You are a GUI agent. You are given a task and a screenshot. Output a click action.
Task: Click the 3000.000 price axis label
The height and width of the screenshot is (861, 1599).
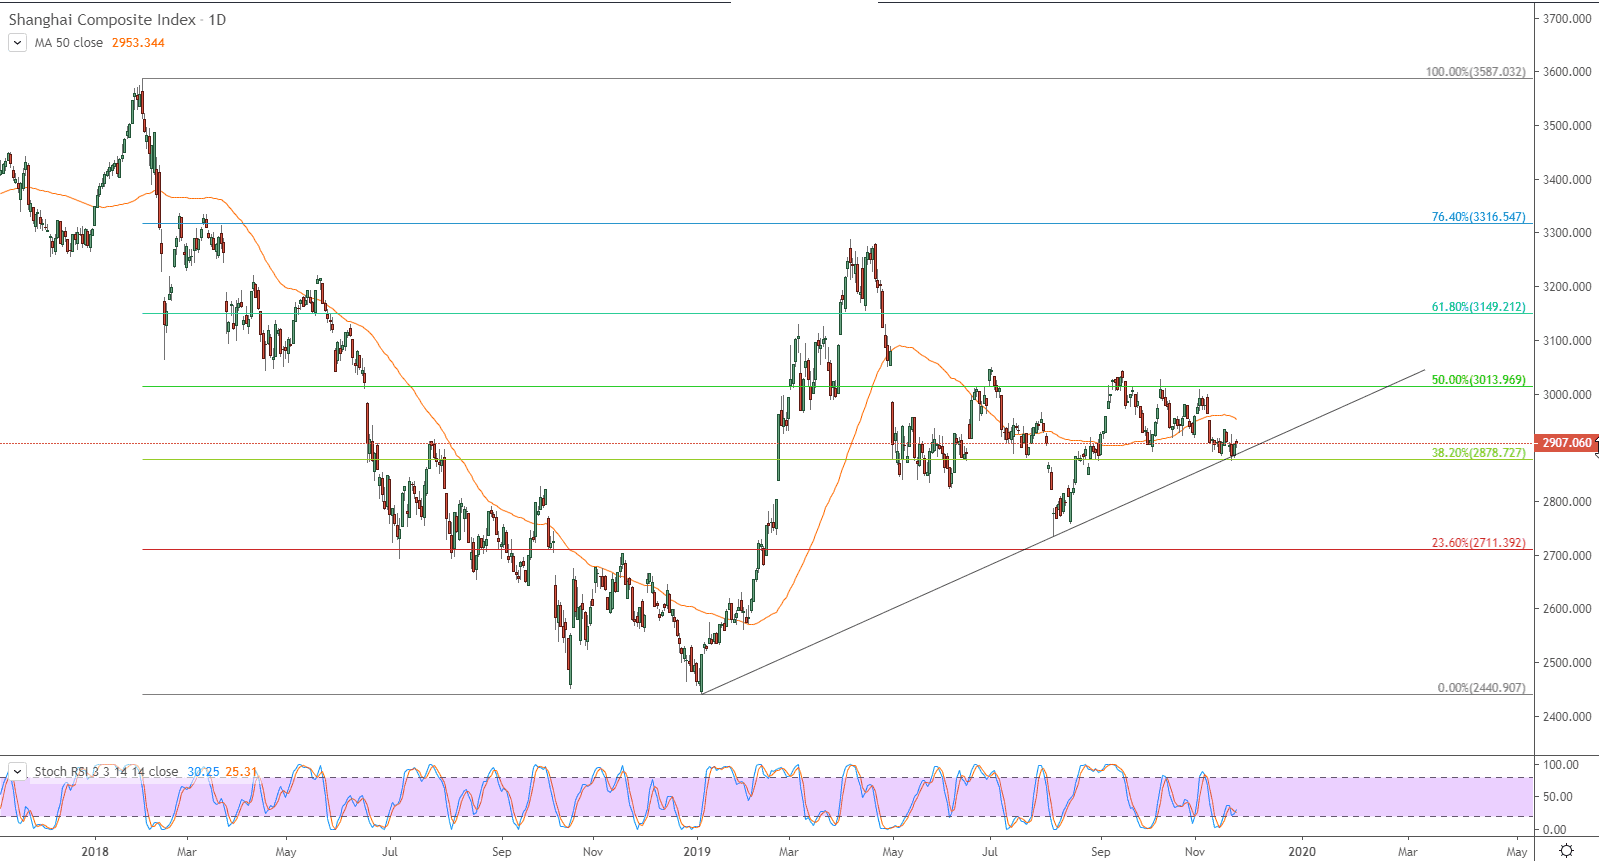point(1567,395)
